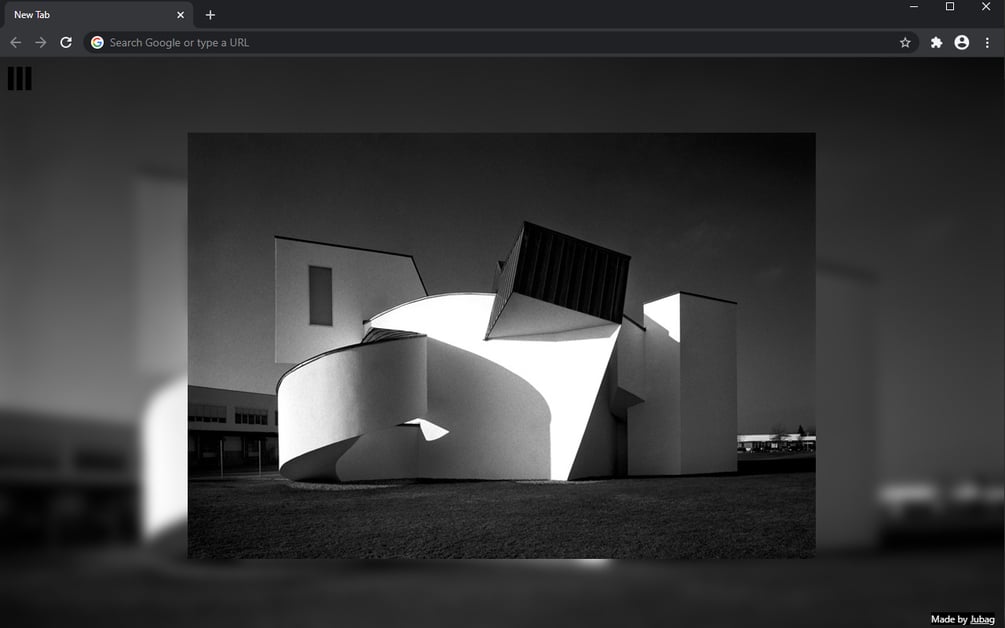Click the building photograph

(x=501, y=345)
